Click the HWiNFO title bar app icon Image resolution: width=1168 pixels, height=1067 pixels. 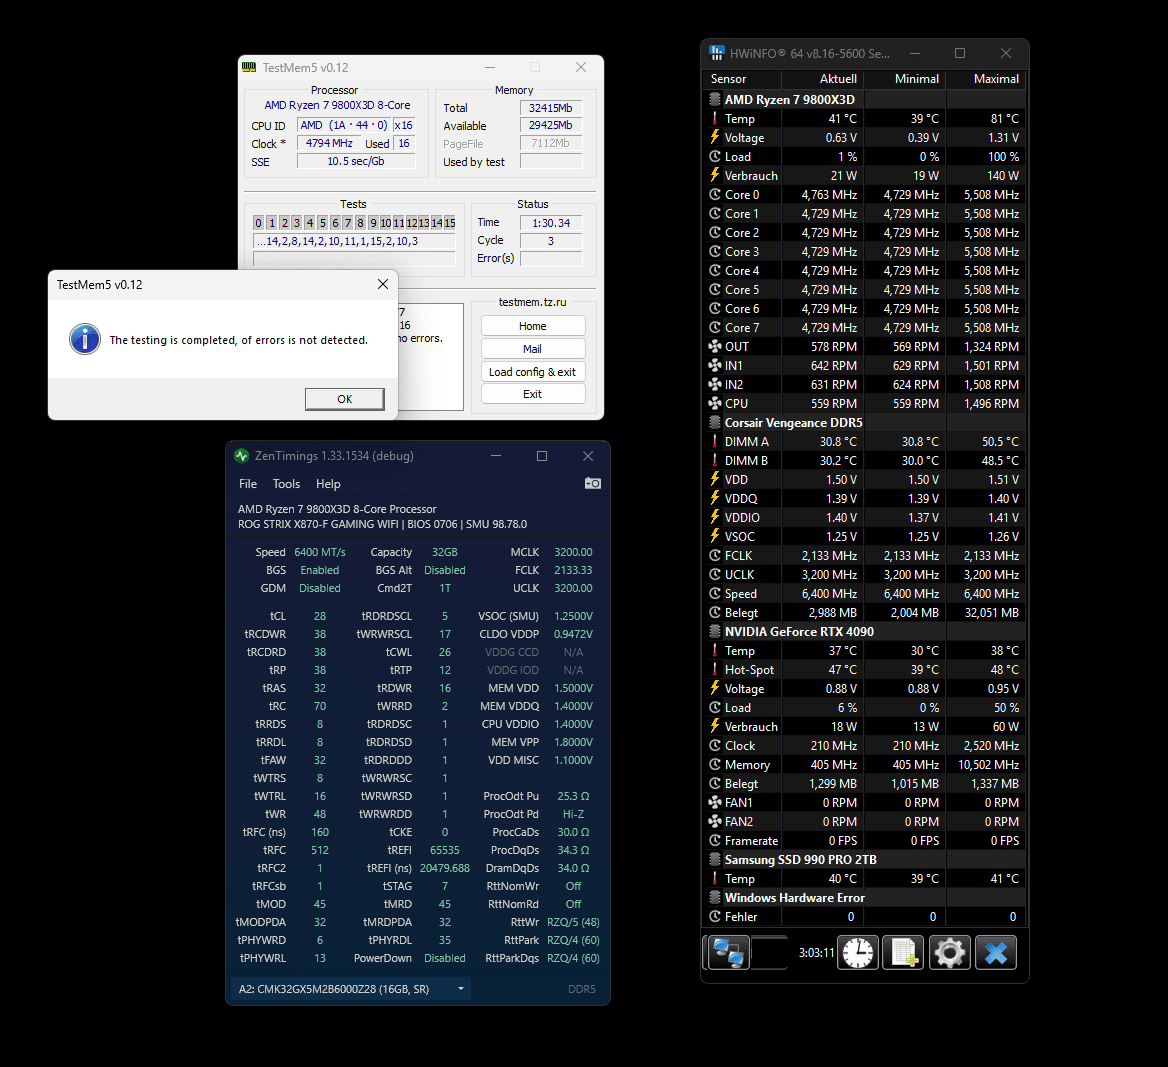(x=717, y=53)
